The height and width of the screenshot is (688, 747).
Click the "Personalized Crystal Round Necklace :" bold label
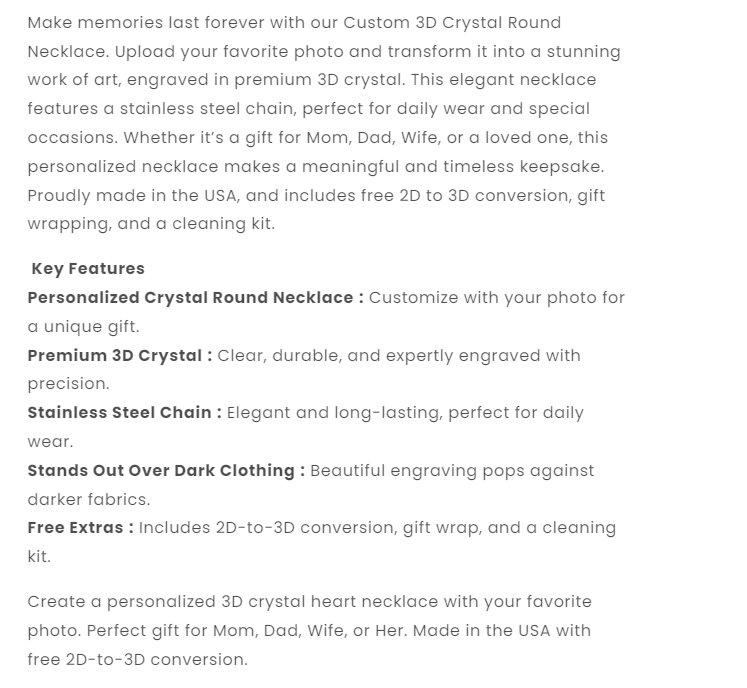tap(195, 297)
